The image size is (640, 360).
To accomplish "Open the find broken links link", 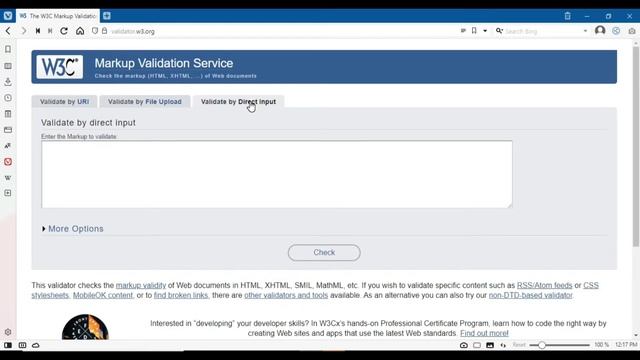I will pyautogui.click(x=181, y=295).
